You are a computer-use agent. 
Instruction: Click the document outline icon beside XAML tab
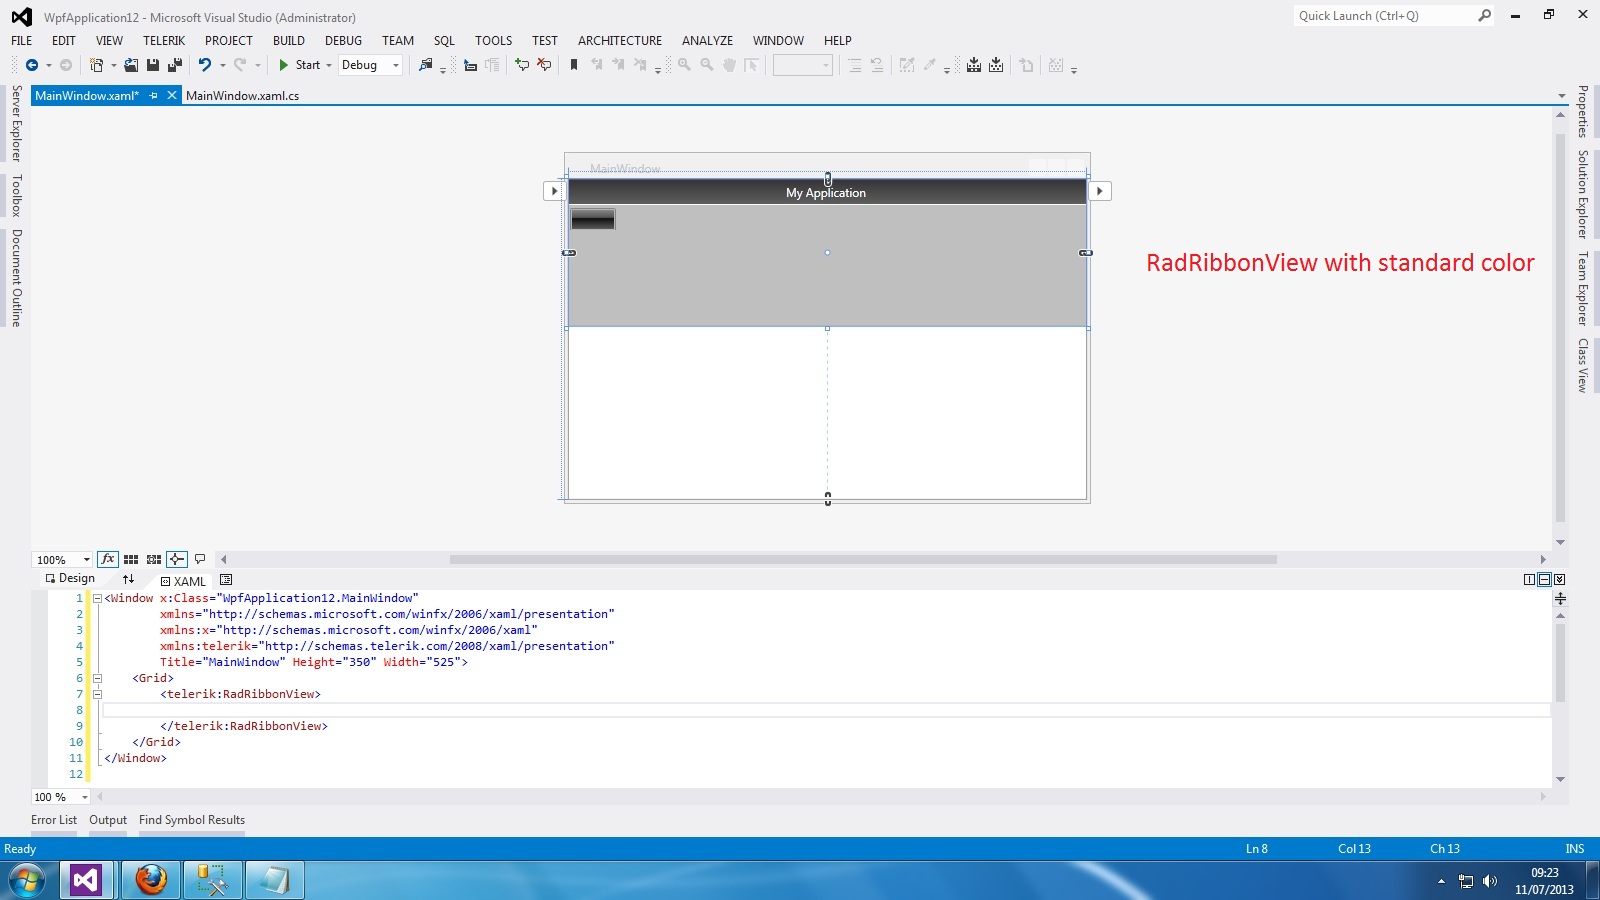pos(226,580)
